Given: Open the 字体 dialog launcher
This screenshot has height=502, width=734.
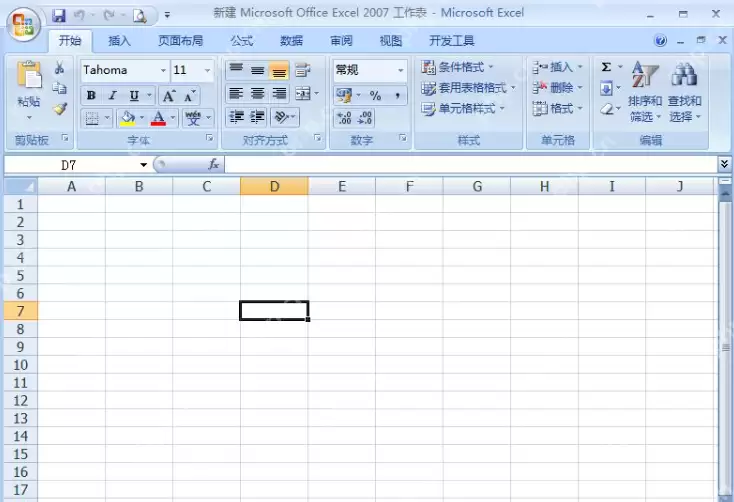Looking at the screenshot, I should click(x=209, y=138).
